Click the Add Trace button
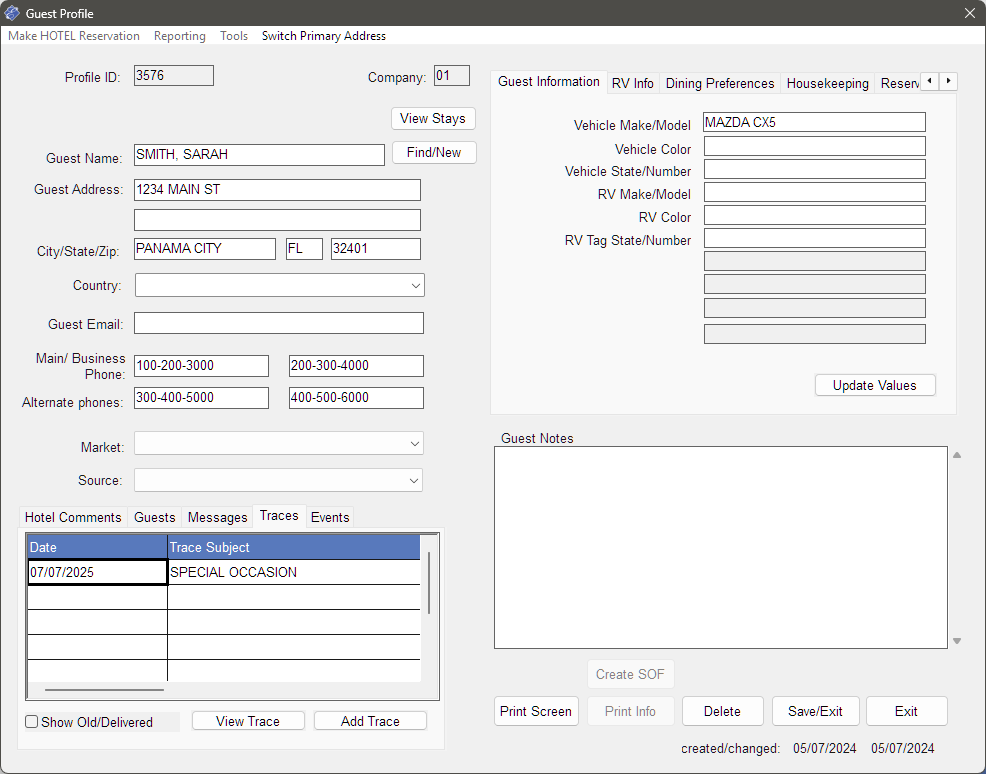986x774 pixels. (370, 721)
